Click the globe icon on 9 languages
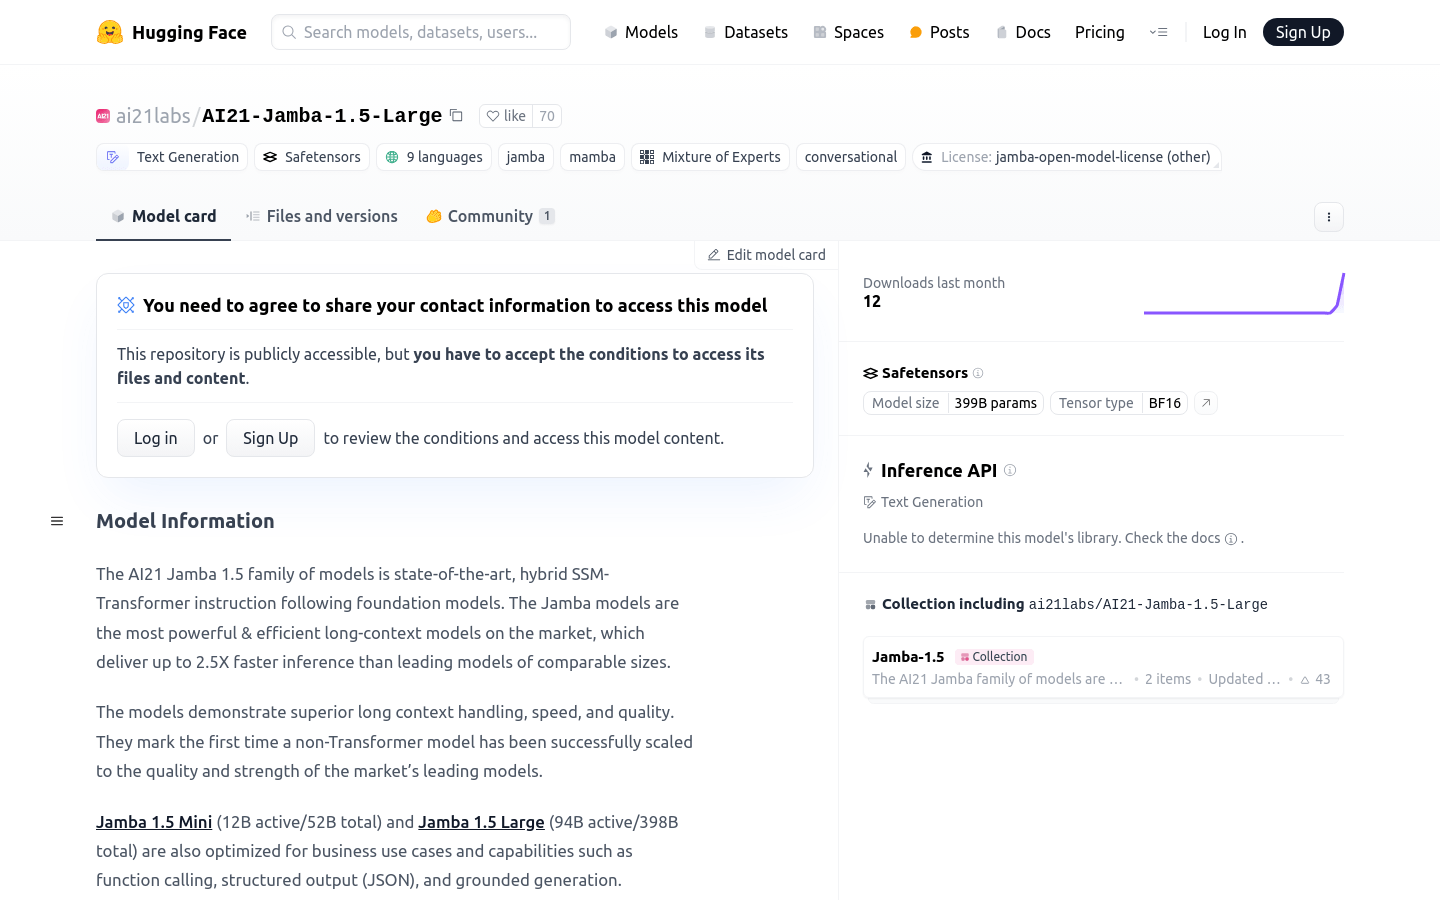This screenshot has height=900, width=1440. tap(392, 157)
